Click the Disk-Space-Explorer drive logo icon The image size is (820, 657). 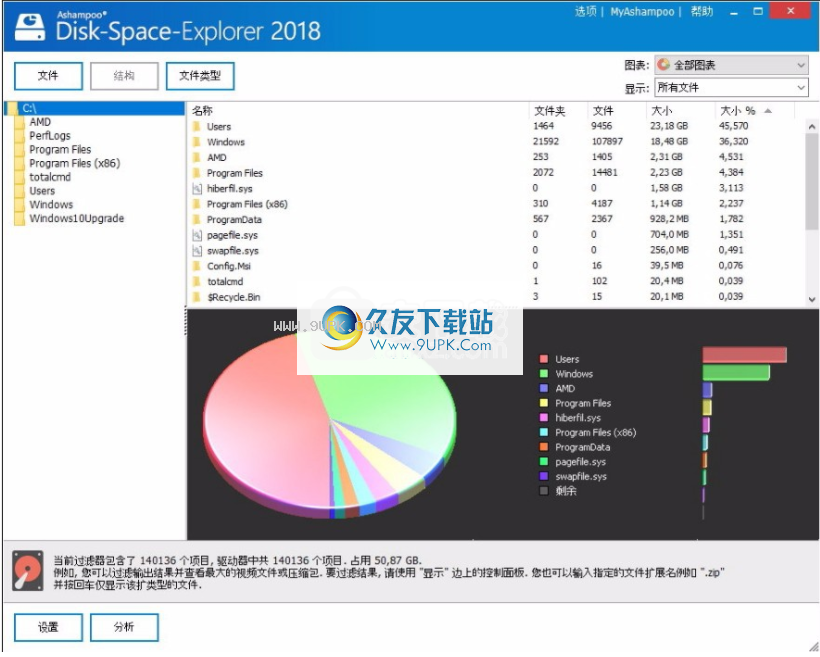click(x=30, y=27)
